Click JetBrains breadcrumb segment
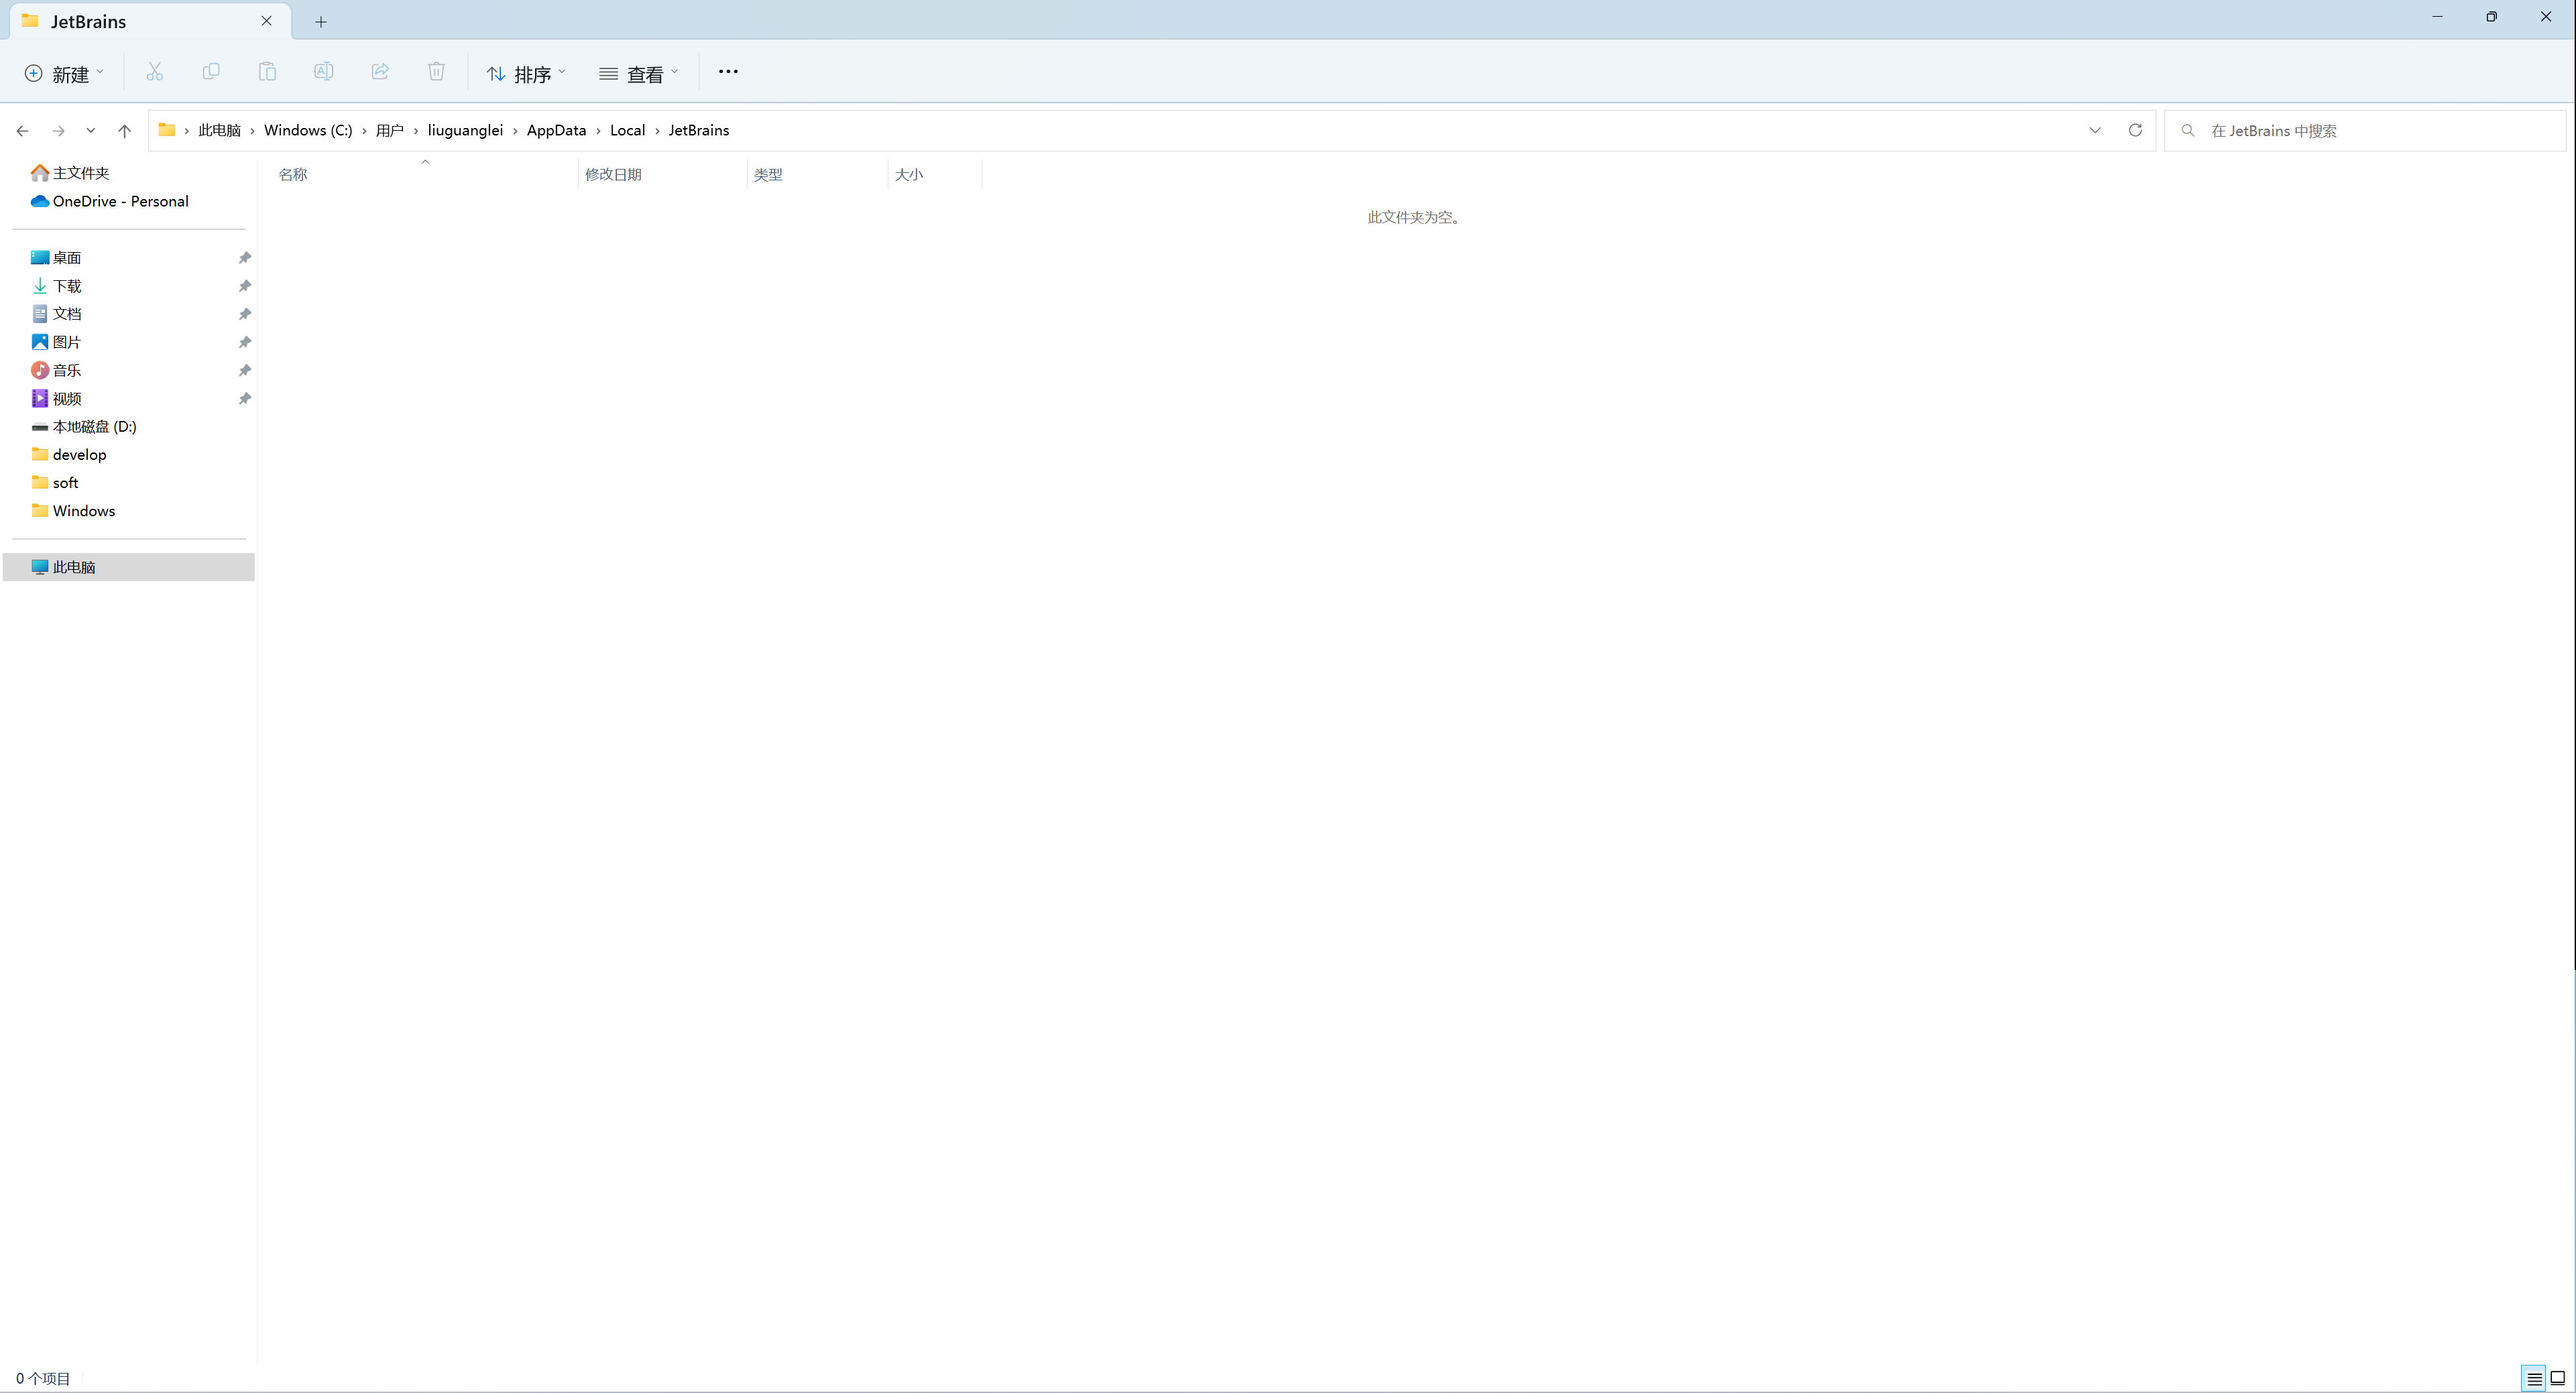 pyautogui.click(x=699, y=130)
